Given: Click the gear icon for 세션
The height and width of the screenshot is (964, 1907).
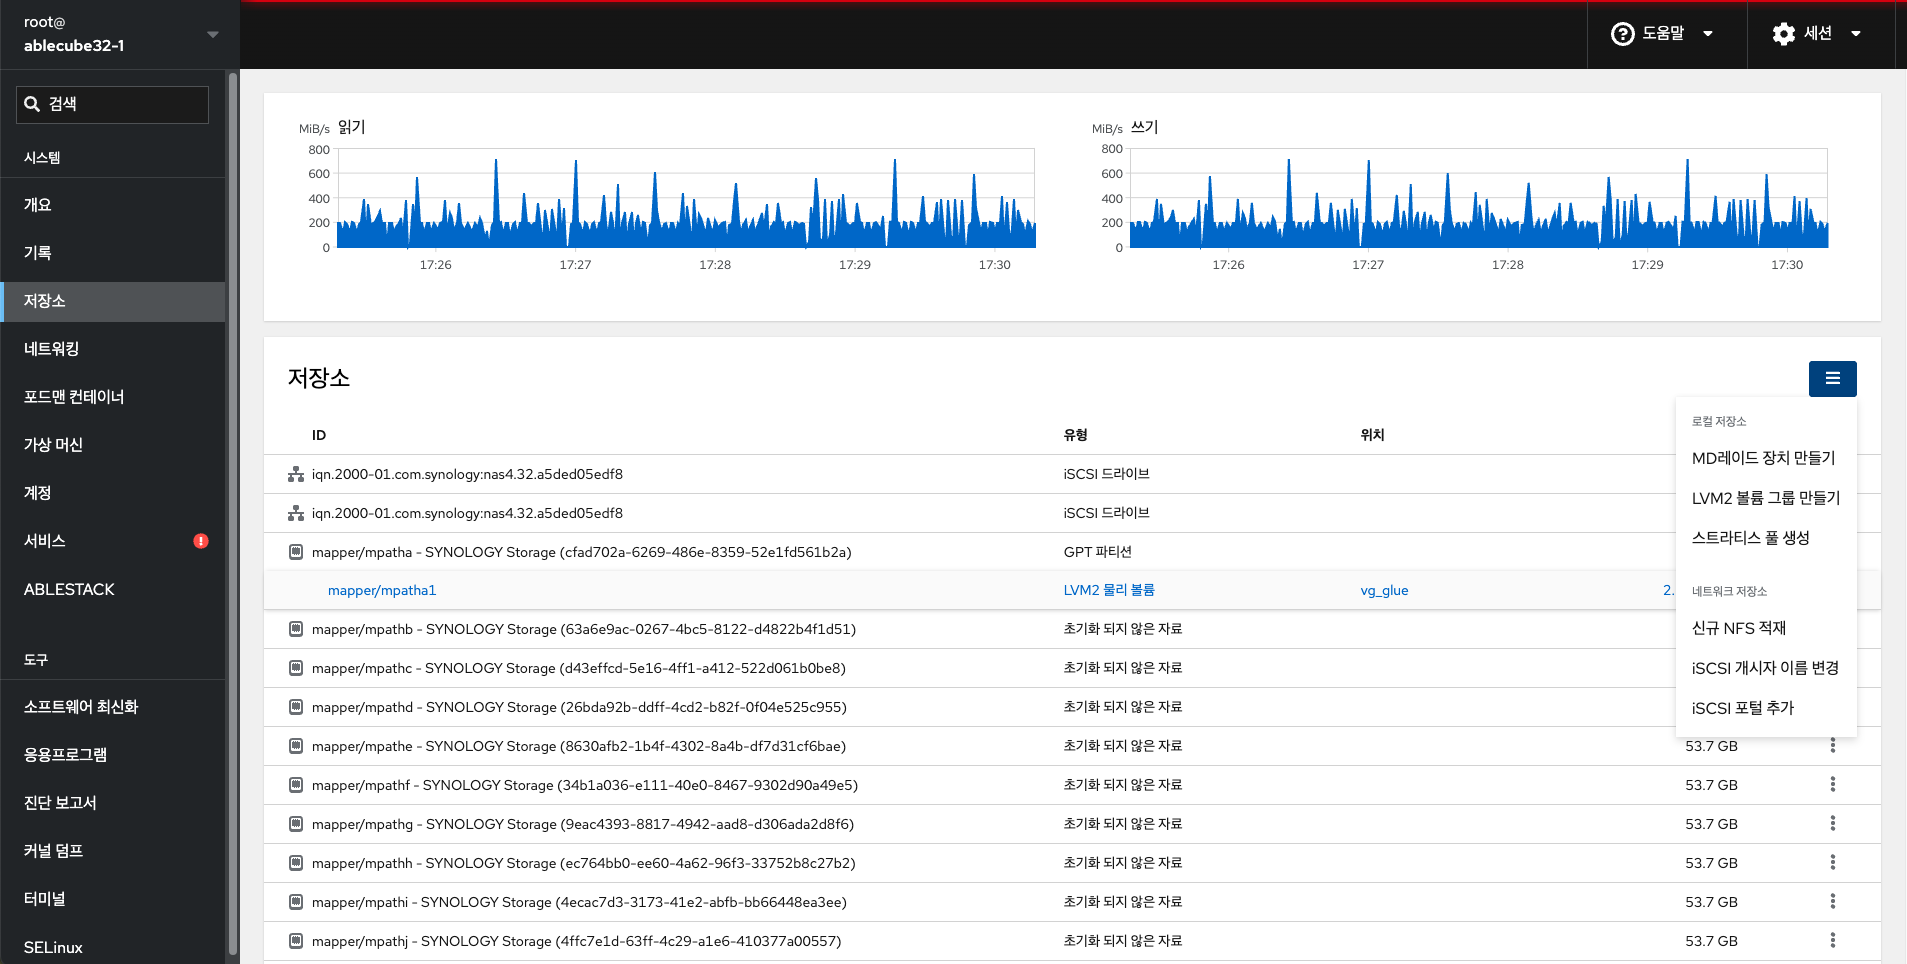Looking at the screenshot, I should pos(1783,34).
